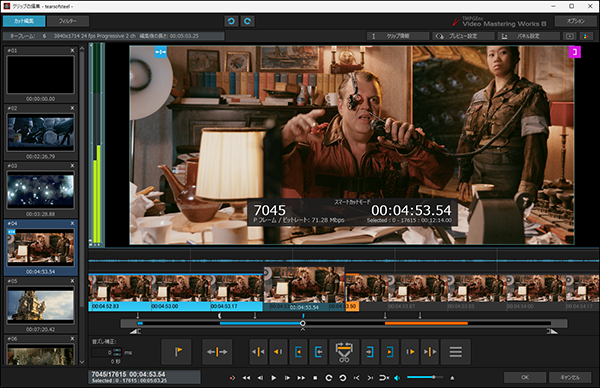Open プレビュー設定 settings
This screenshot has width=600, height=388.
[x=463, y=36]
